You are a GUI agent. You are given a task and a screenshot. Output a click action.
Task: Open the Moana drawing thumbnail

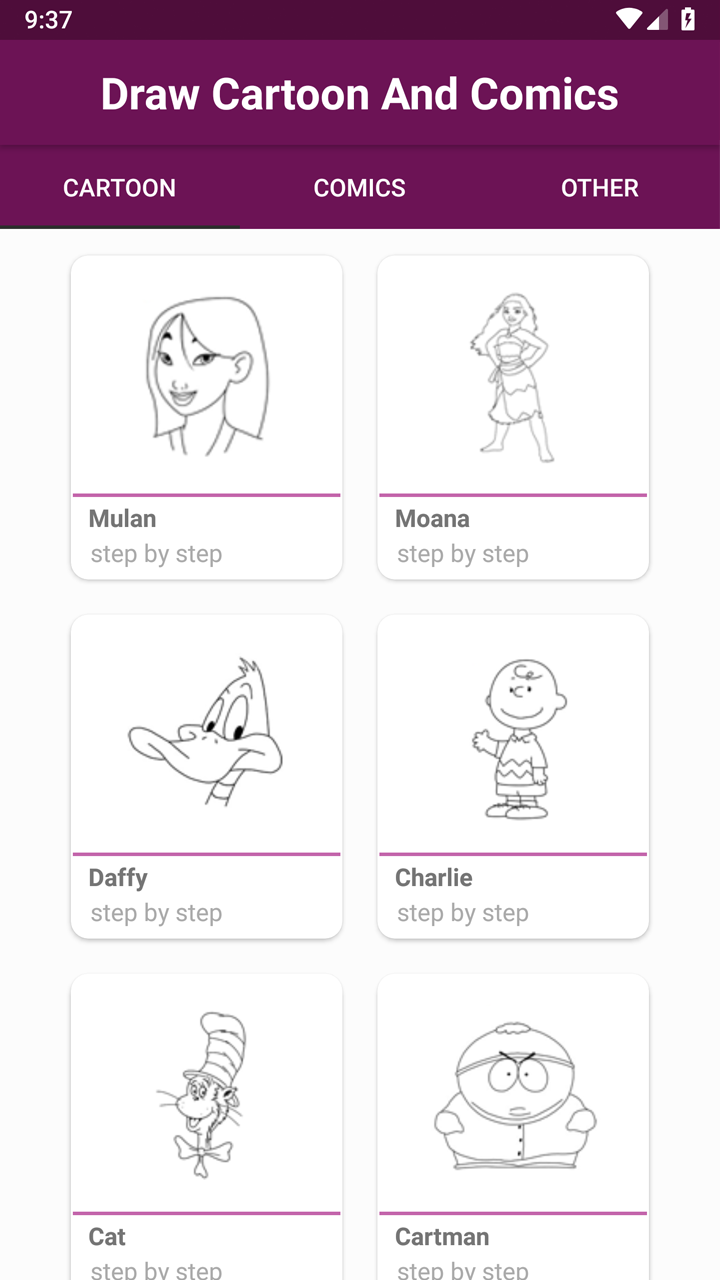(x=513, y=375)
